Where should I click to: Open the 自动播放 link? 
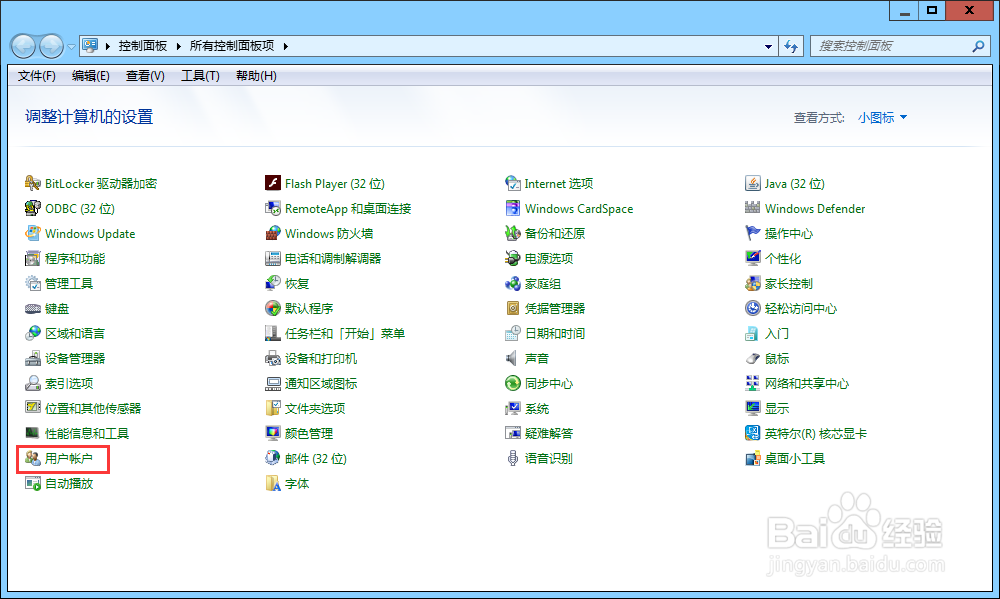(x=69, y=484)
